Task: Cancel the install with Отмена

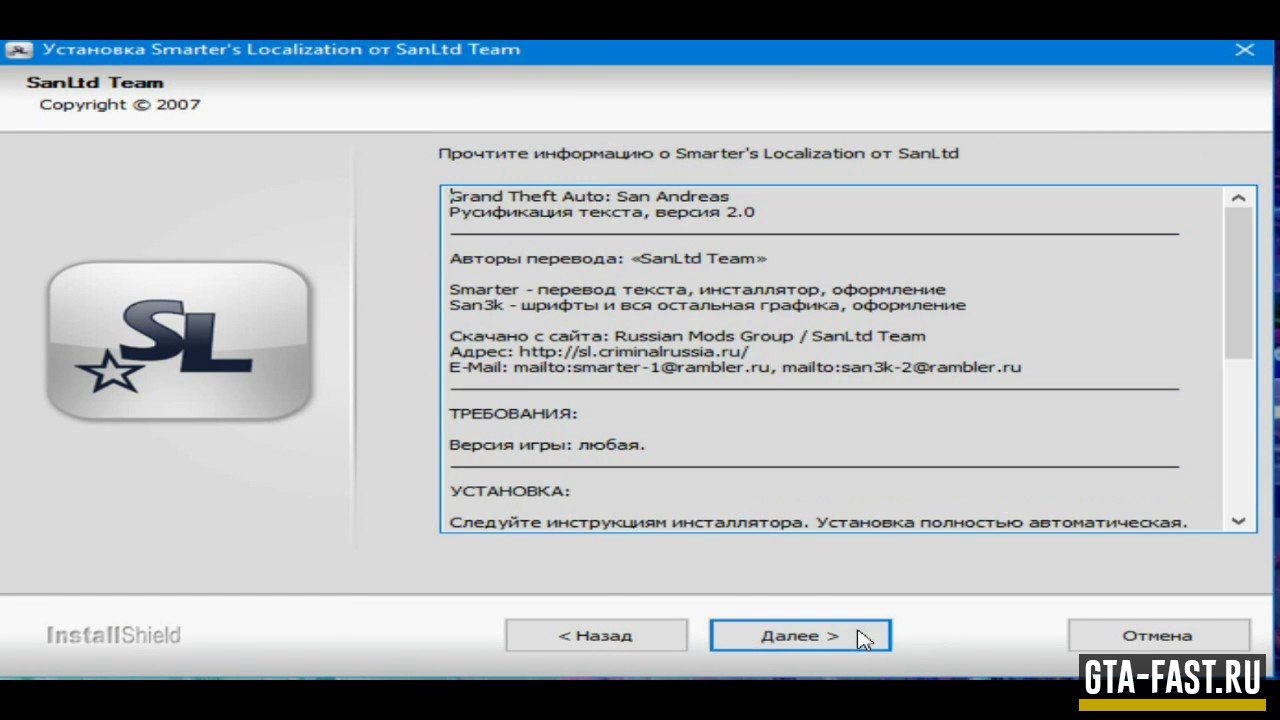Action: 1158,635
